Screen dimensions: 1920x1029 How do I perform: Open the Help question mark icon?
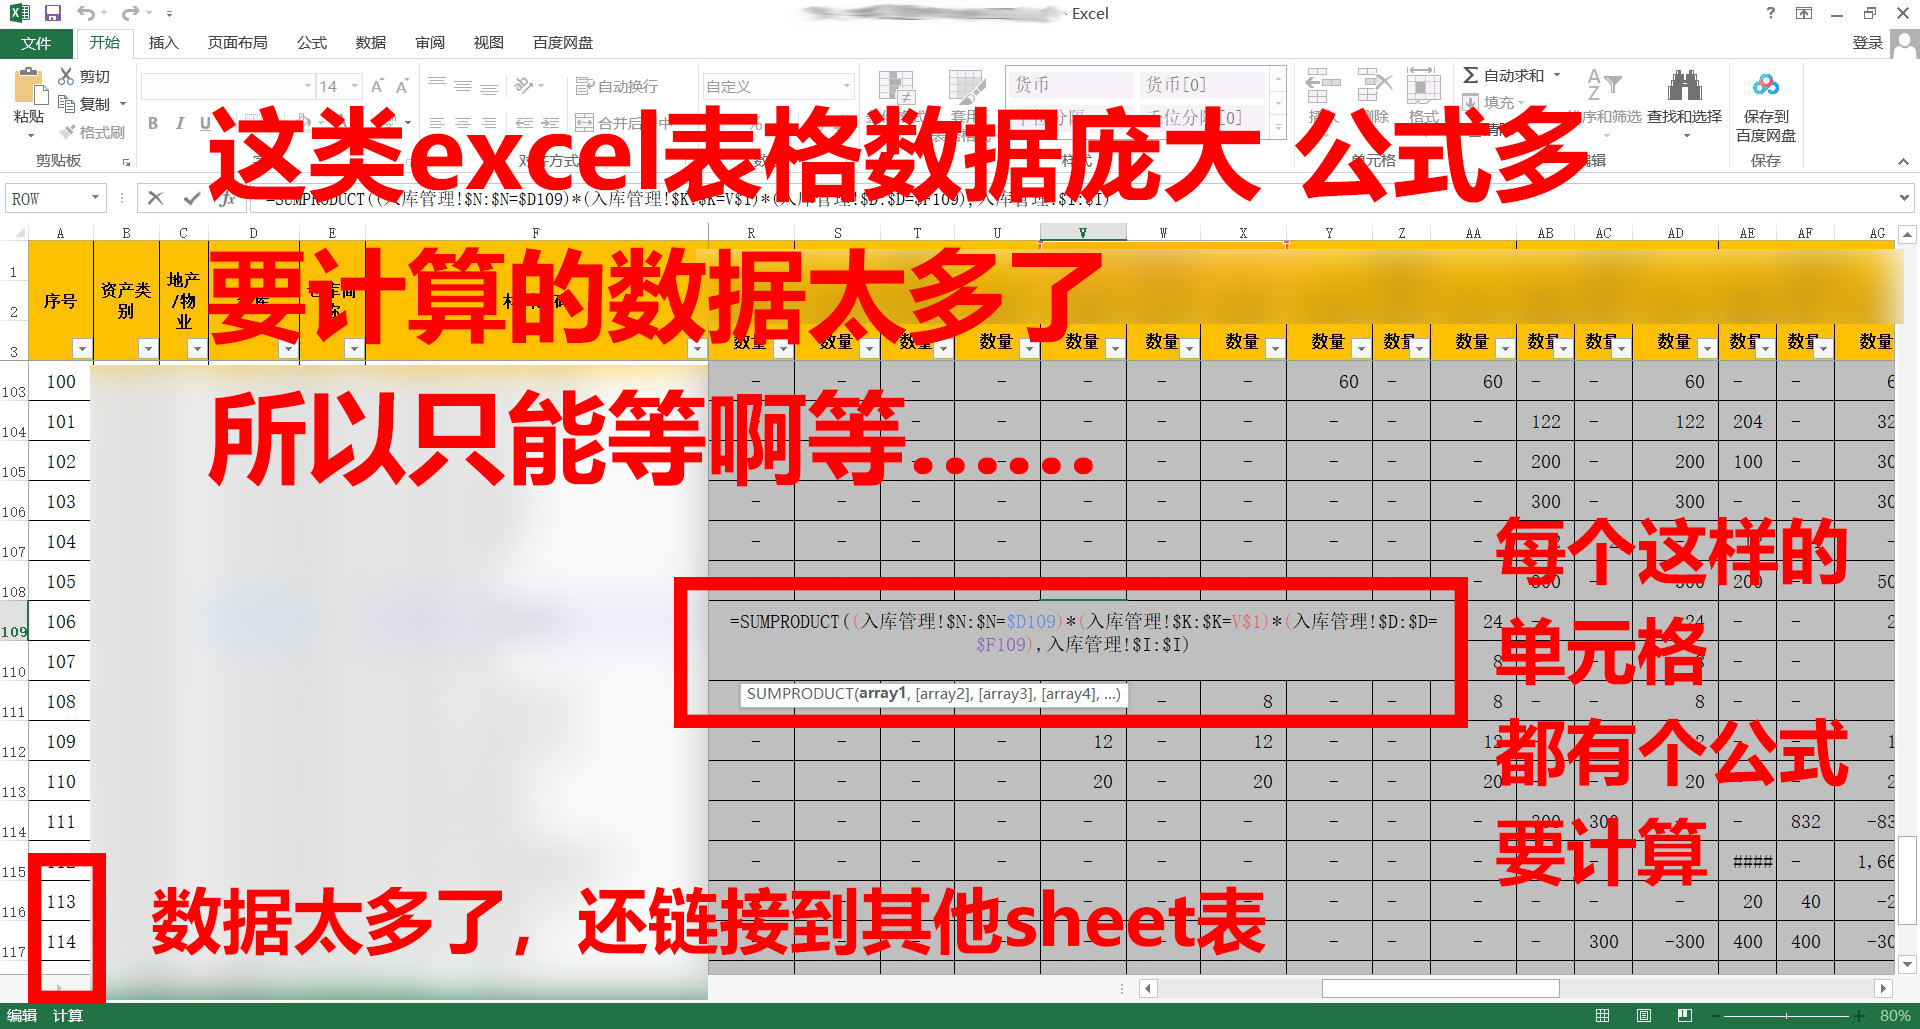point(1771,13)
